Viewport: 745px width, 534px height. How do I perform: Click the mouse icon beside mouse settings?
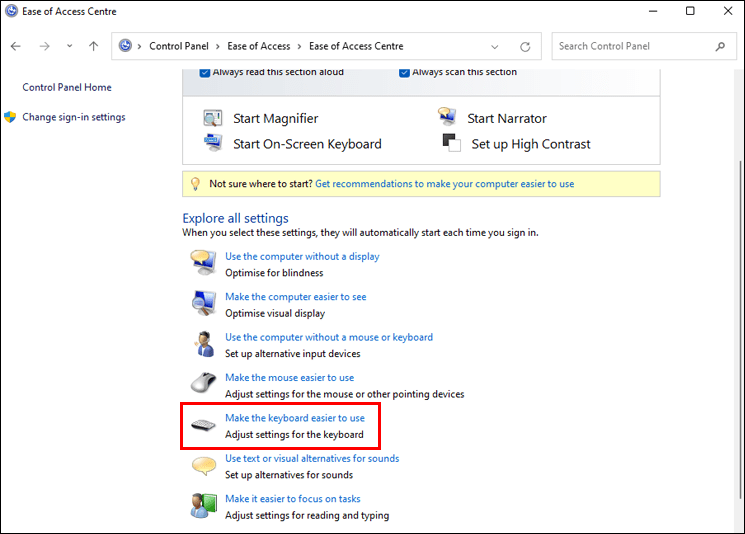point(203,385)
